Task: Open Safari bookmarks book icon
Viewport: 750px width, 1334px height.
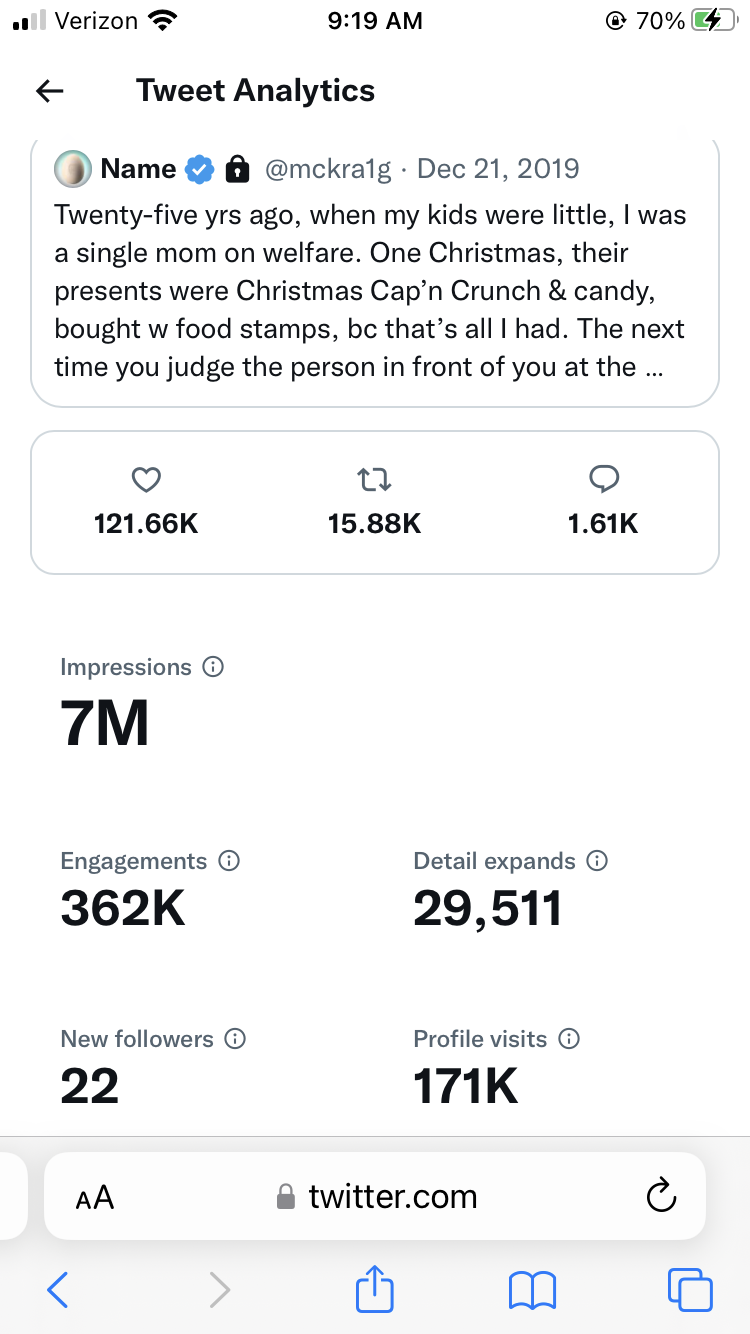Action: click(532, 1290)
